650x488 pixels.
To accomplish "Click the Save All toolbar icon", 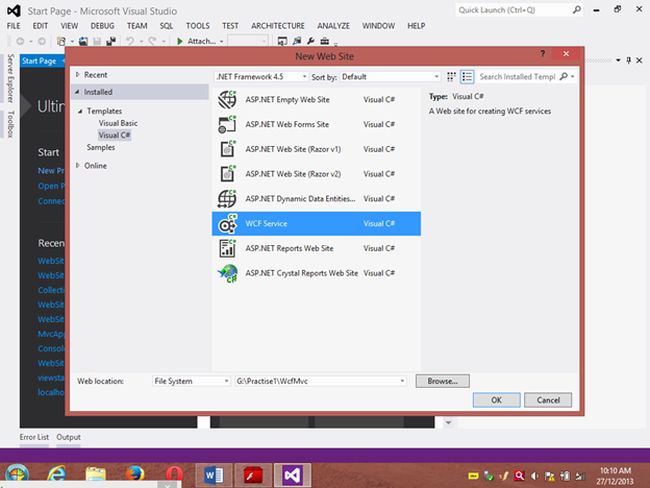I will (x=111, y=41).
